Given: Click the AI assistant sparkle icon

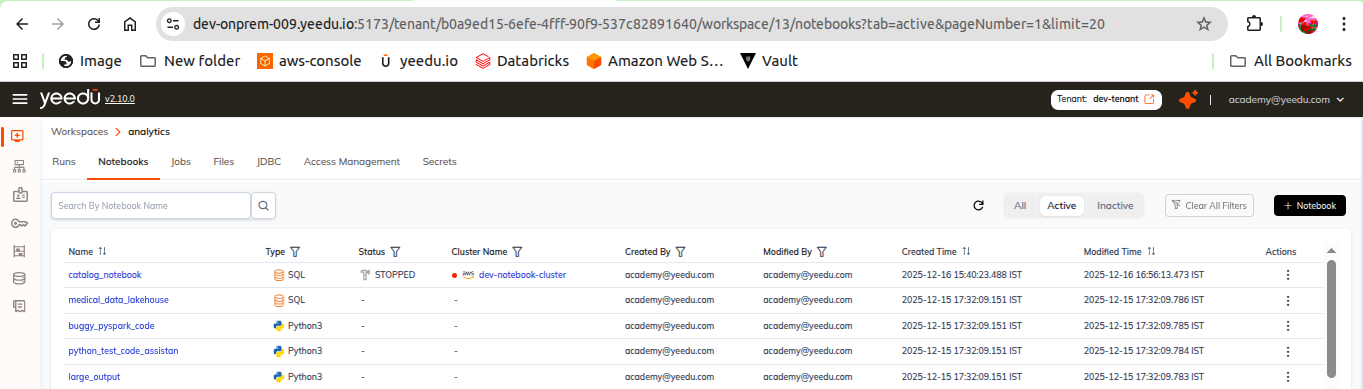Looking at the screenshot, I should coord(1188,99).
